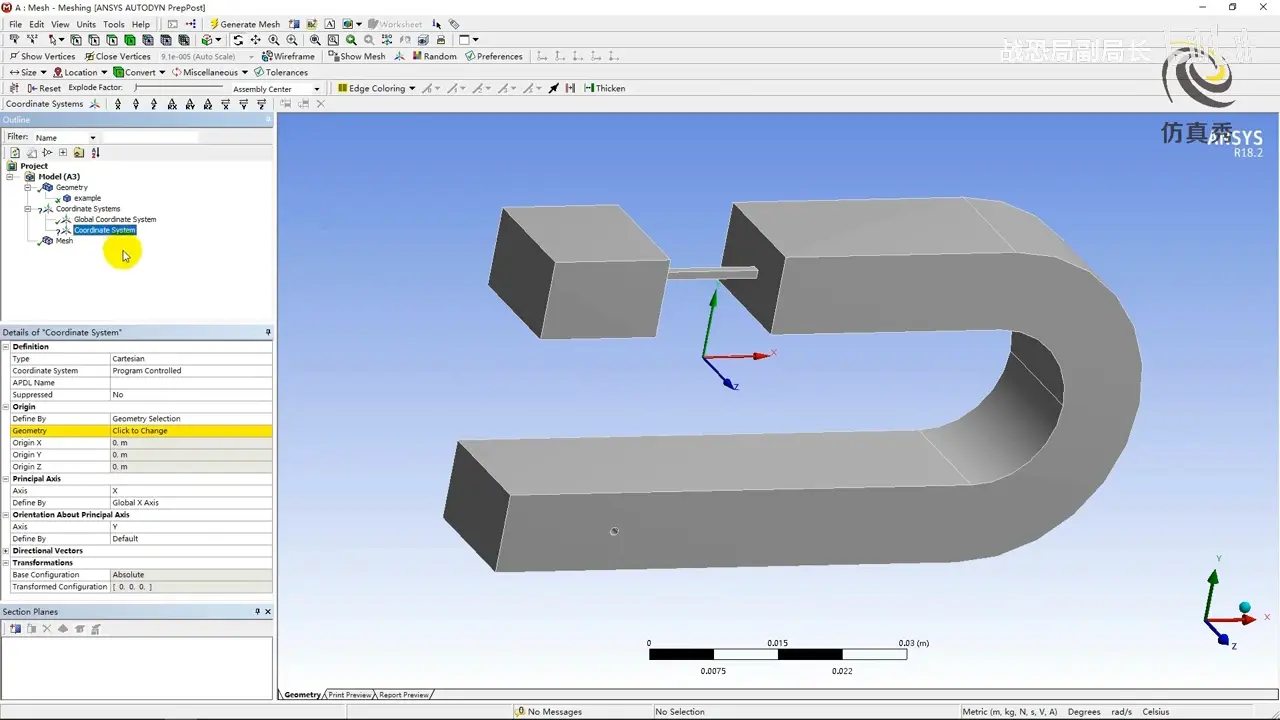
Task: Click the sort alphabetically icon in Outline
Action: (x=95, y=153)
